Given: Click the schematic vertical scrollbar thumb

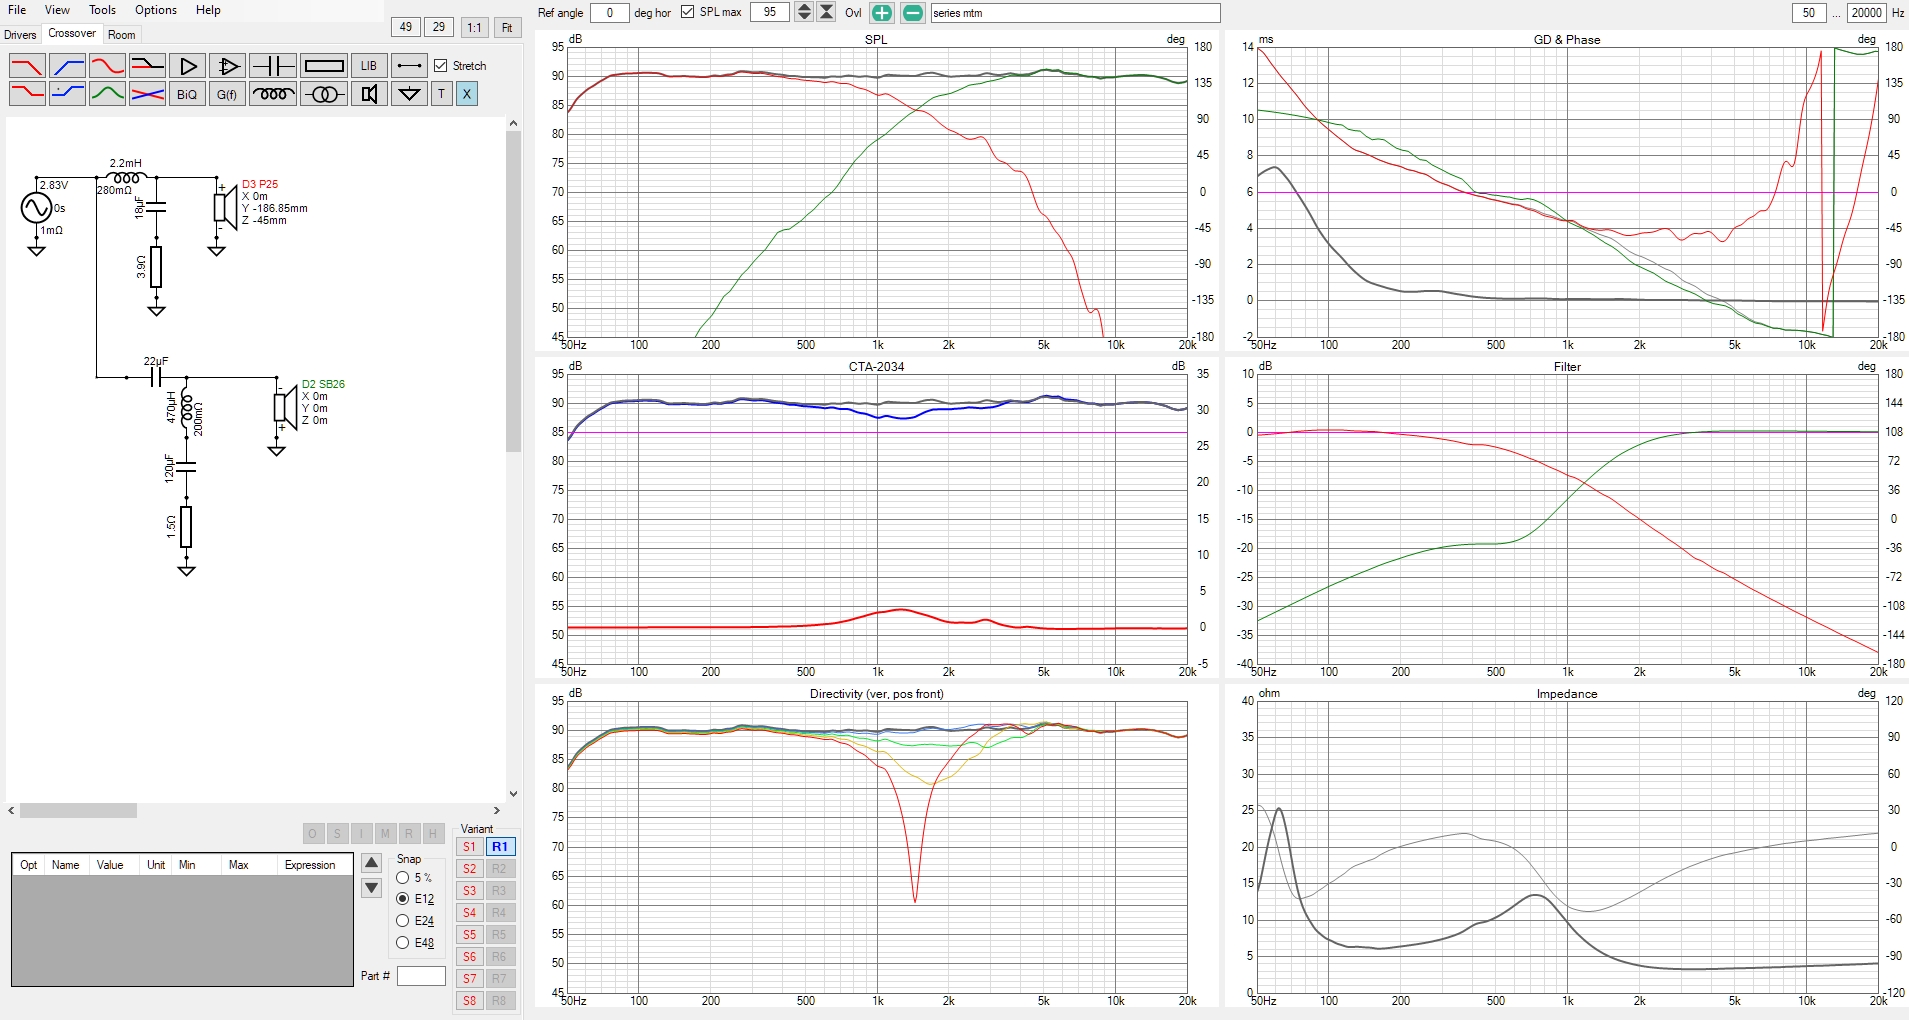Looking at the screenshot, I should point(513,292).
